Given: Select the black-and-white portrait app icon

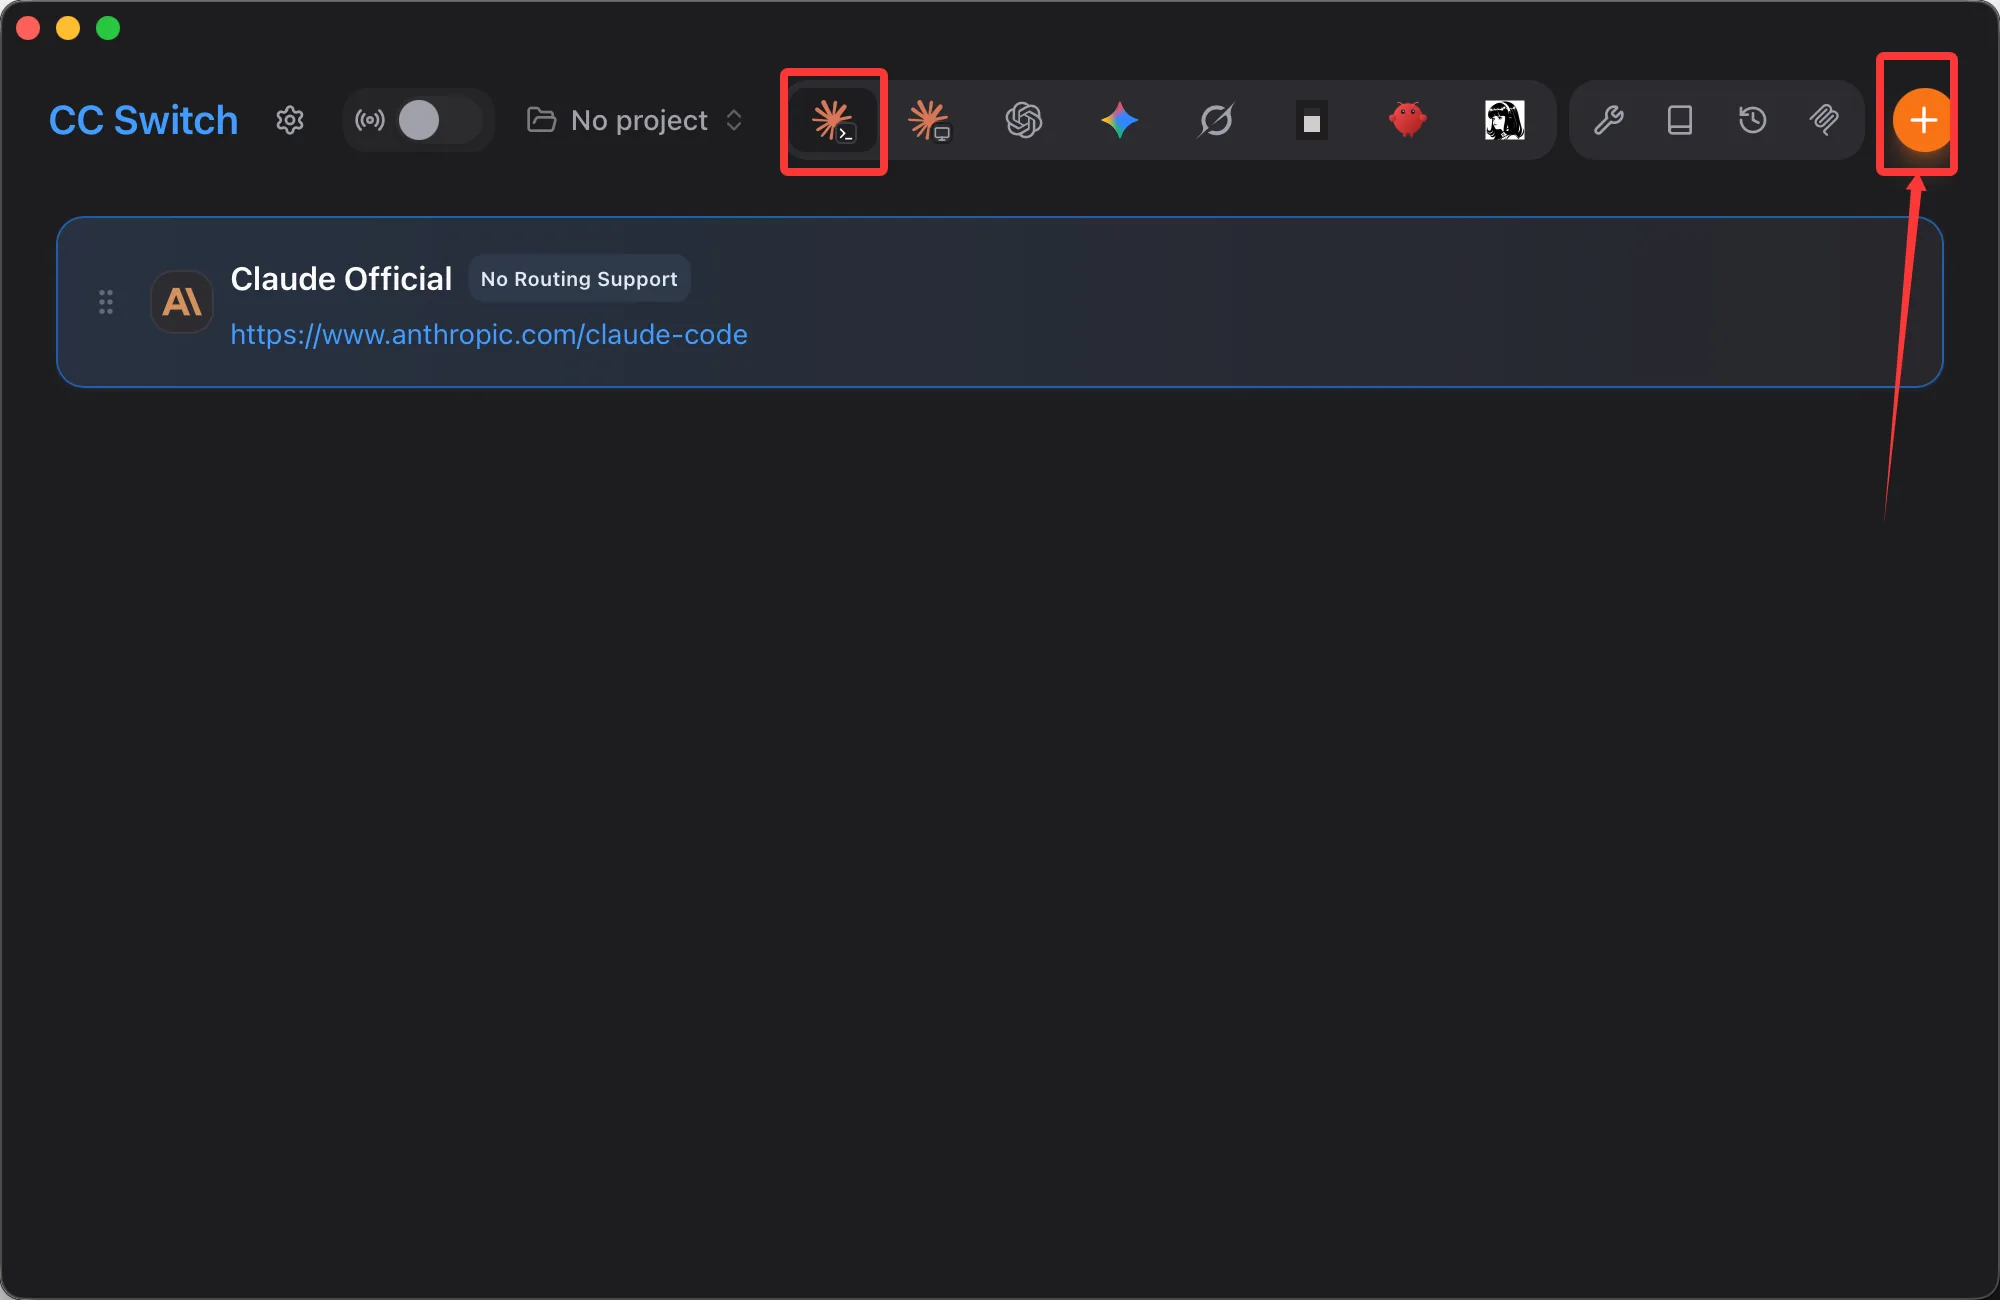Looking at the screenshot, I should pyautogui.click(x=1504, y=120).
